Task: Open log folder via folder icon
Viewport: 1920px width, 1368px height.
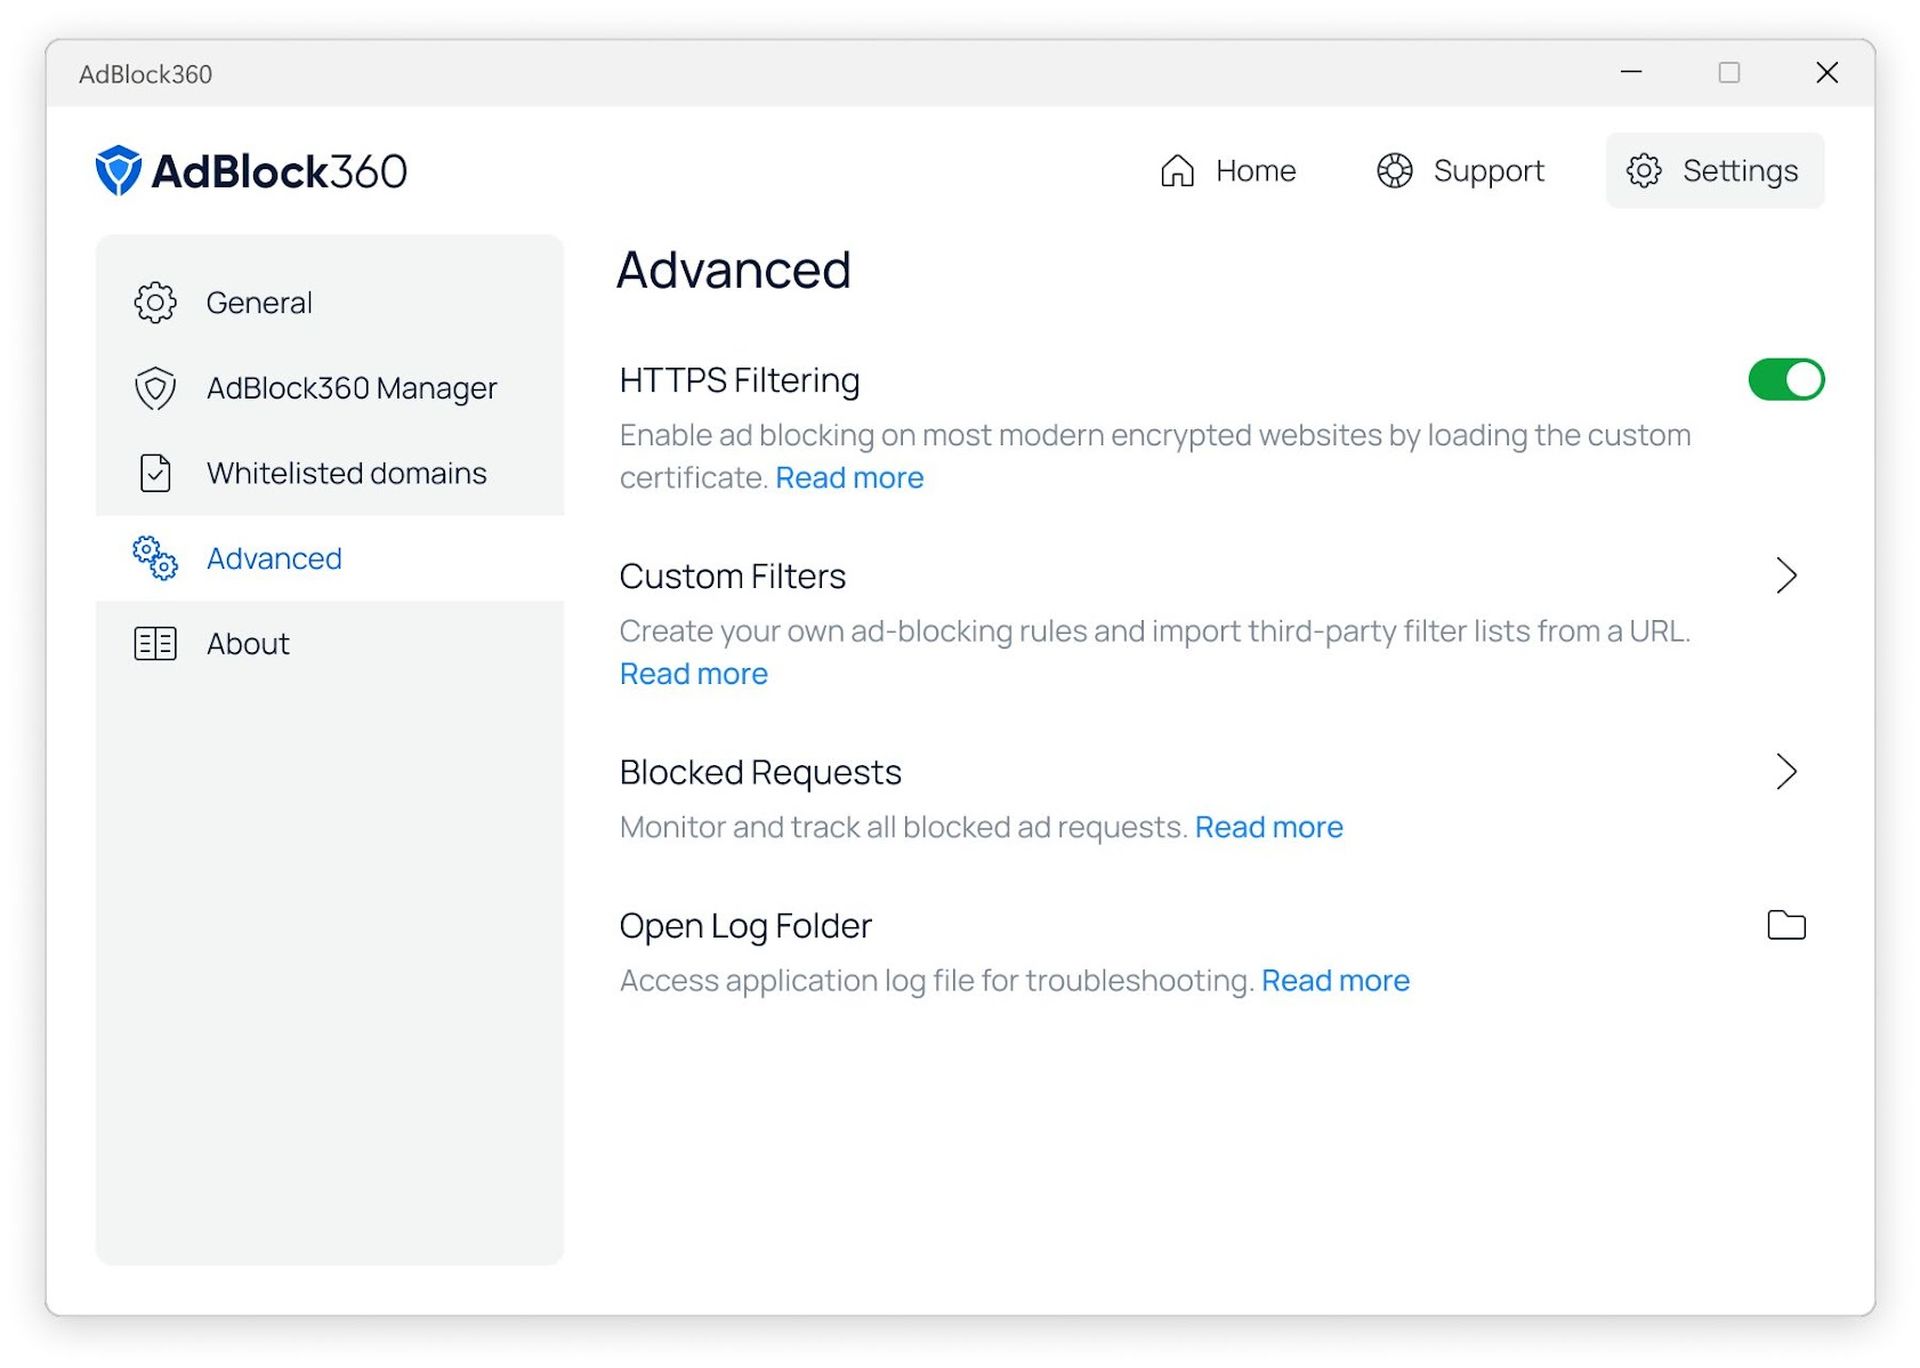Action: [1786, 925]
